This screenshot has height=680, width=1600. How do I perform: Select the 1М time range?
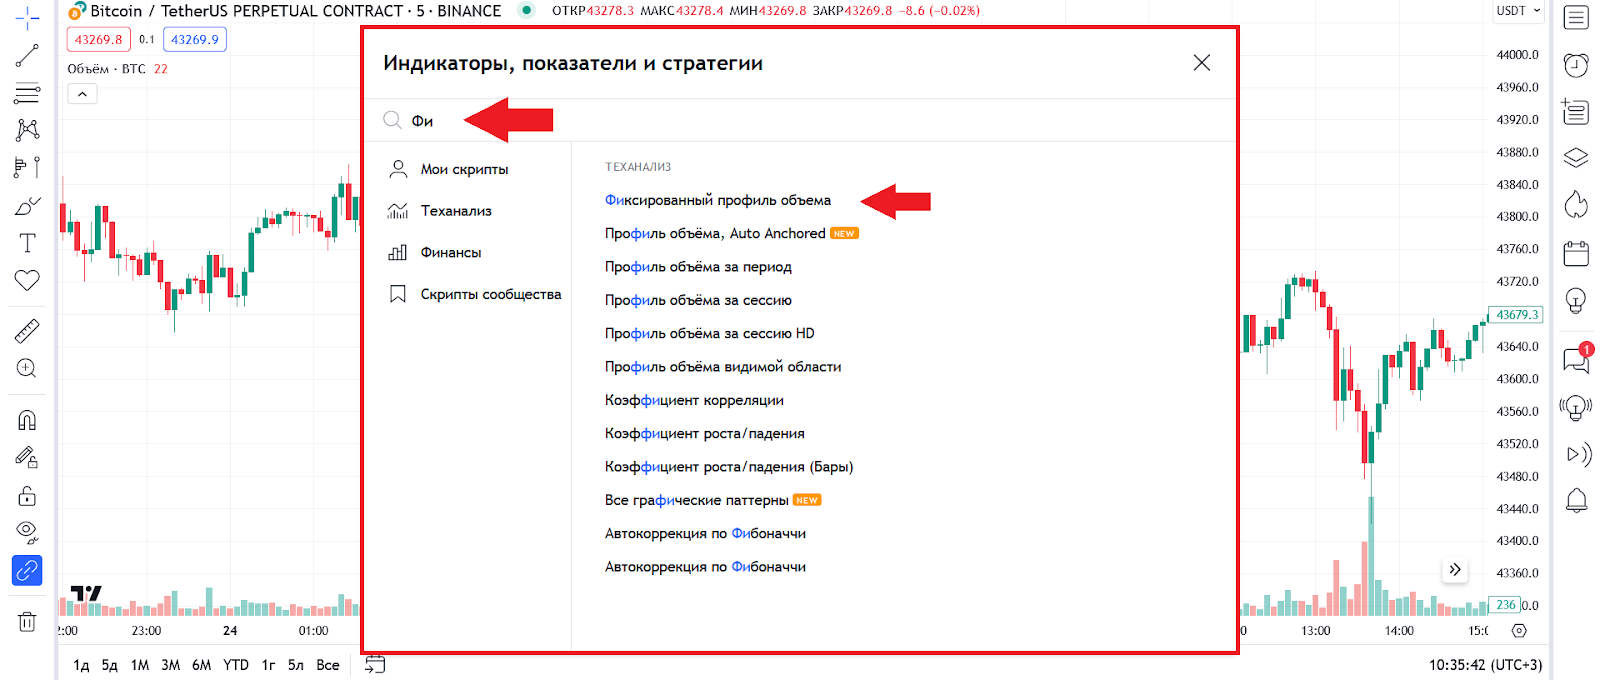tap(140, 665)
